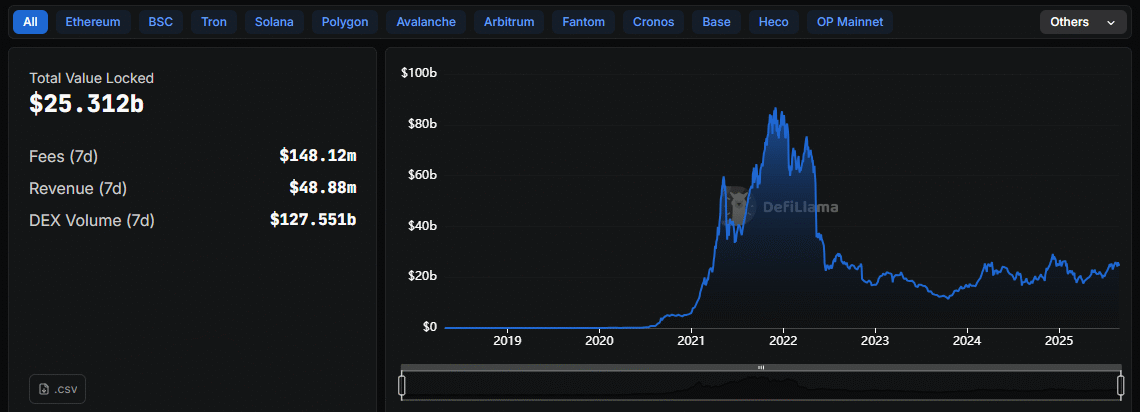1140x412 pixels.
Task: Select the All chains tab
Action: tap(30, 22)
